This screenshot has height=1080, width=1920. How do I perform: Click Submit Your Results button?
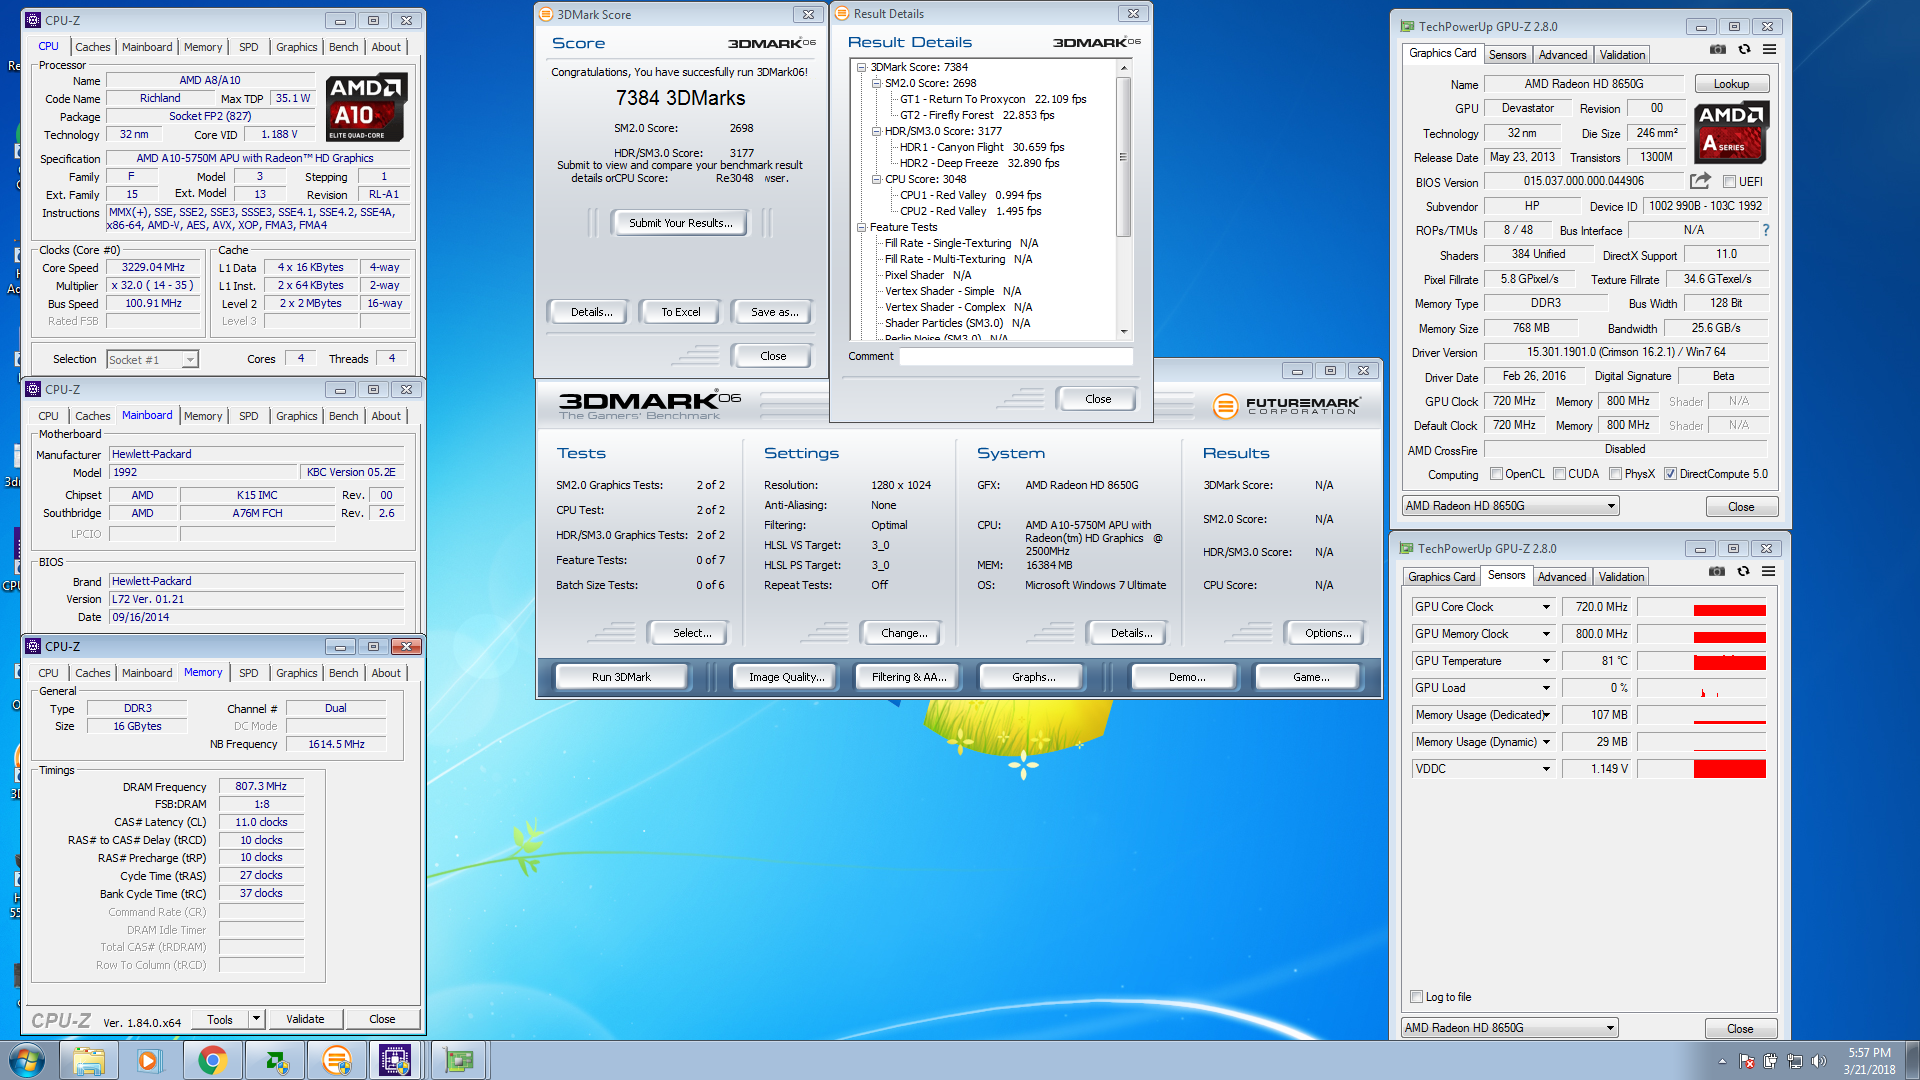[x=681, y=223]
